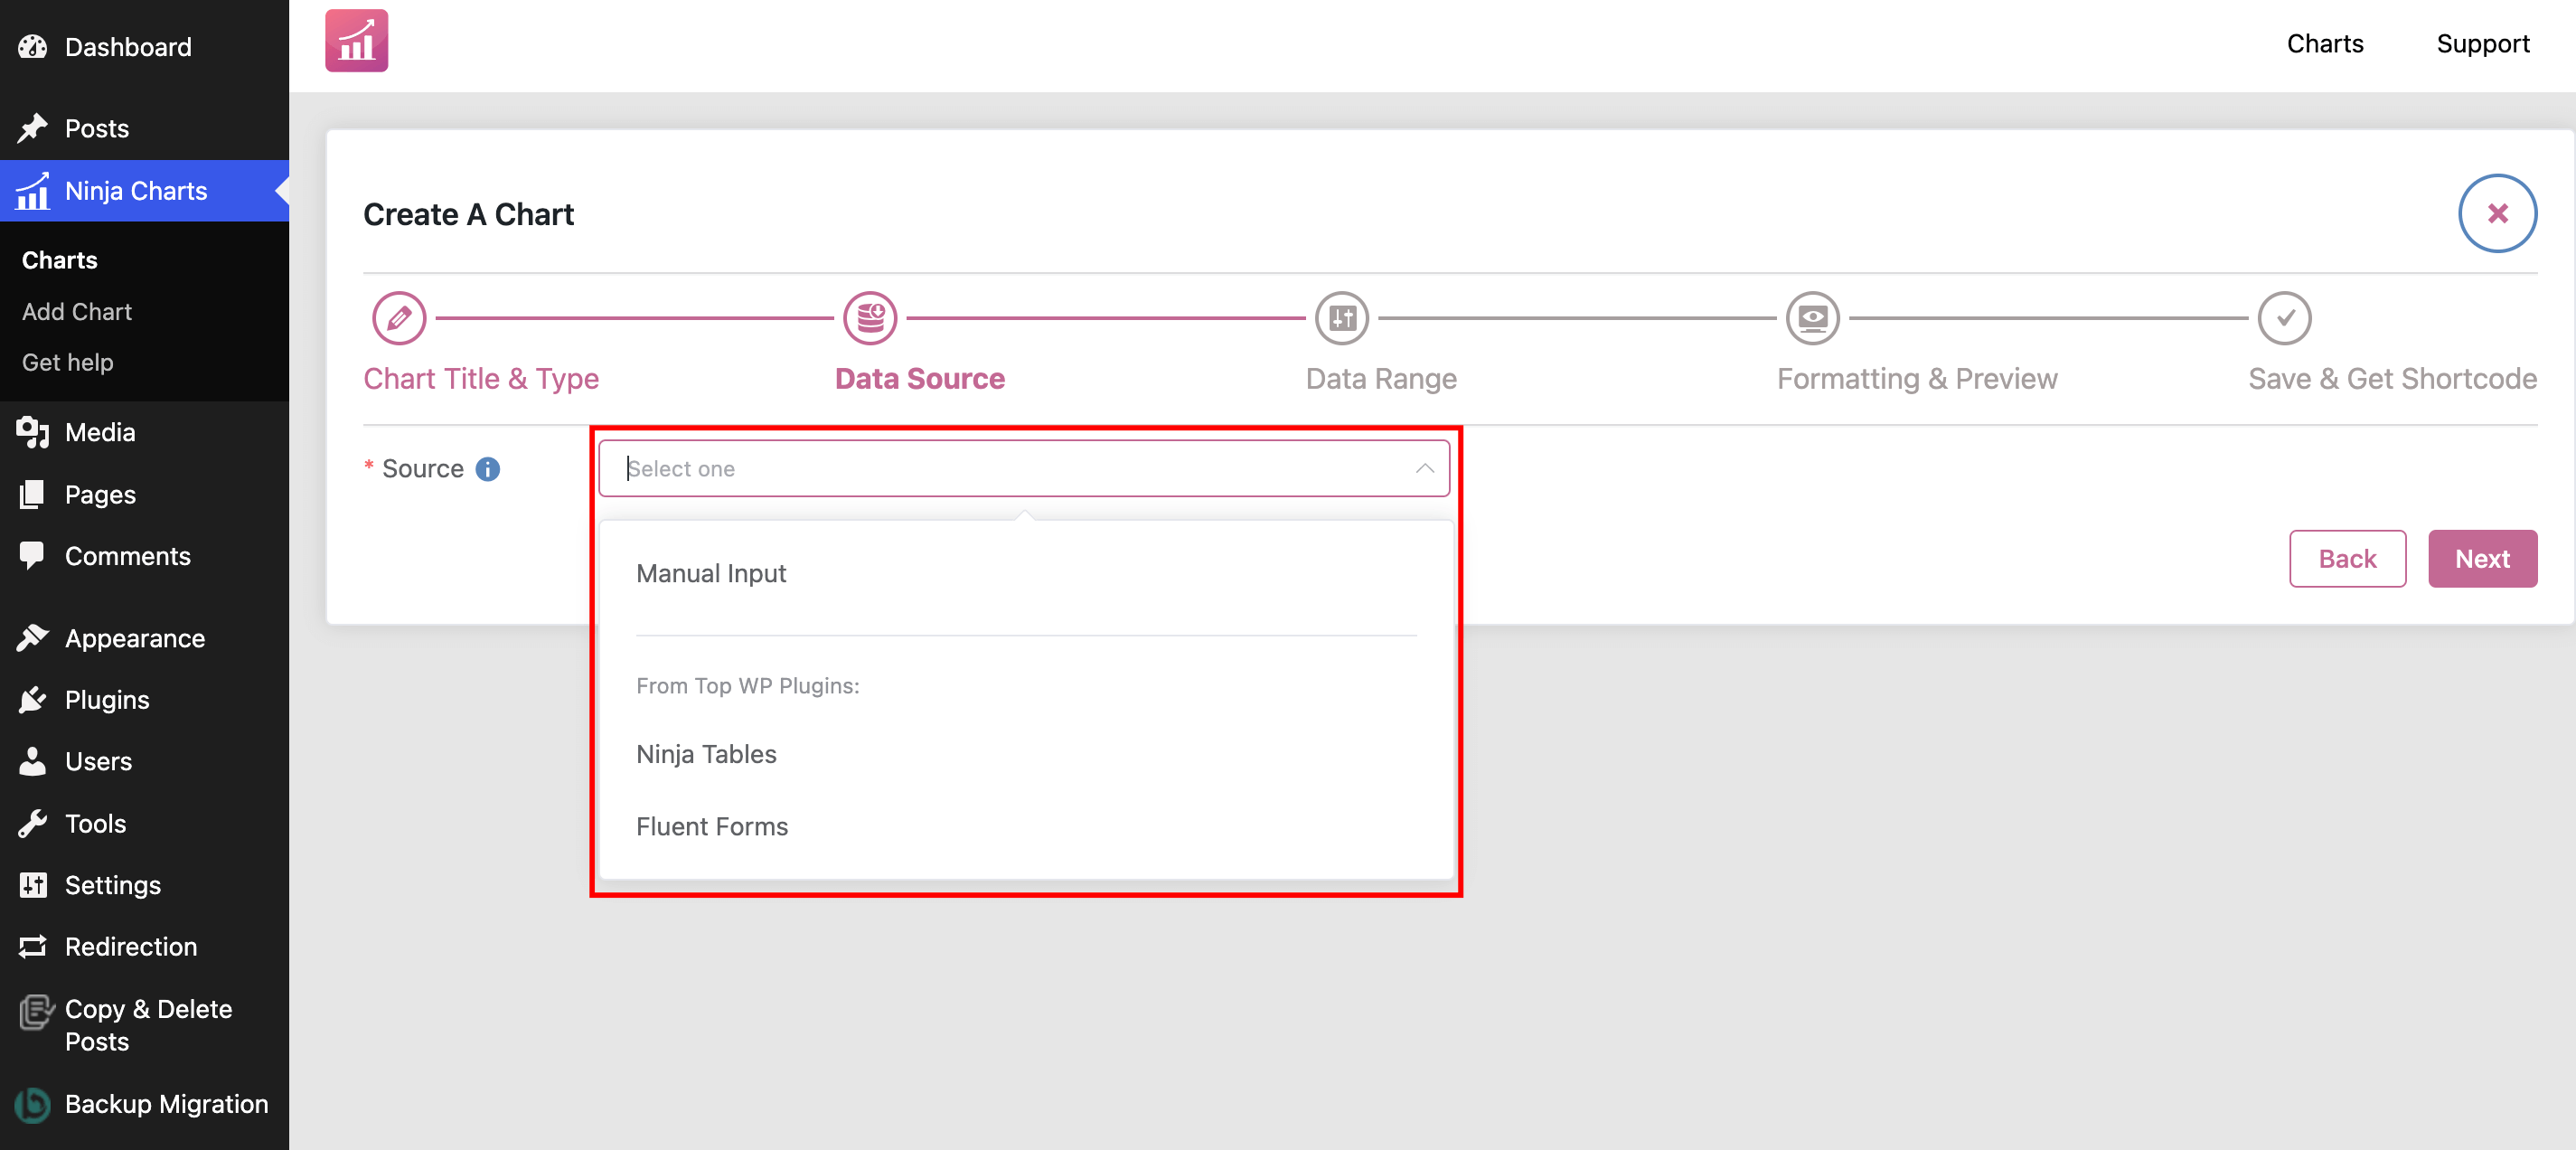The width and height of the screenshot is (2576, 1150).
Task: Go to Chart Title & Type step label
Action: point(481,378)
